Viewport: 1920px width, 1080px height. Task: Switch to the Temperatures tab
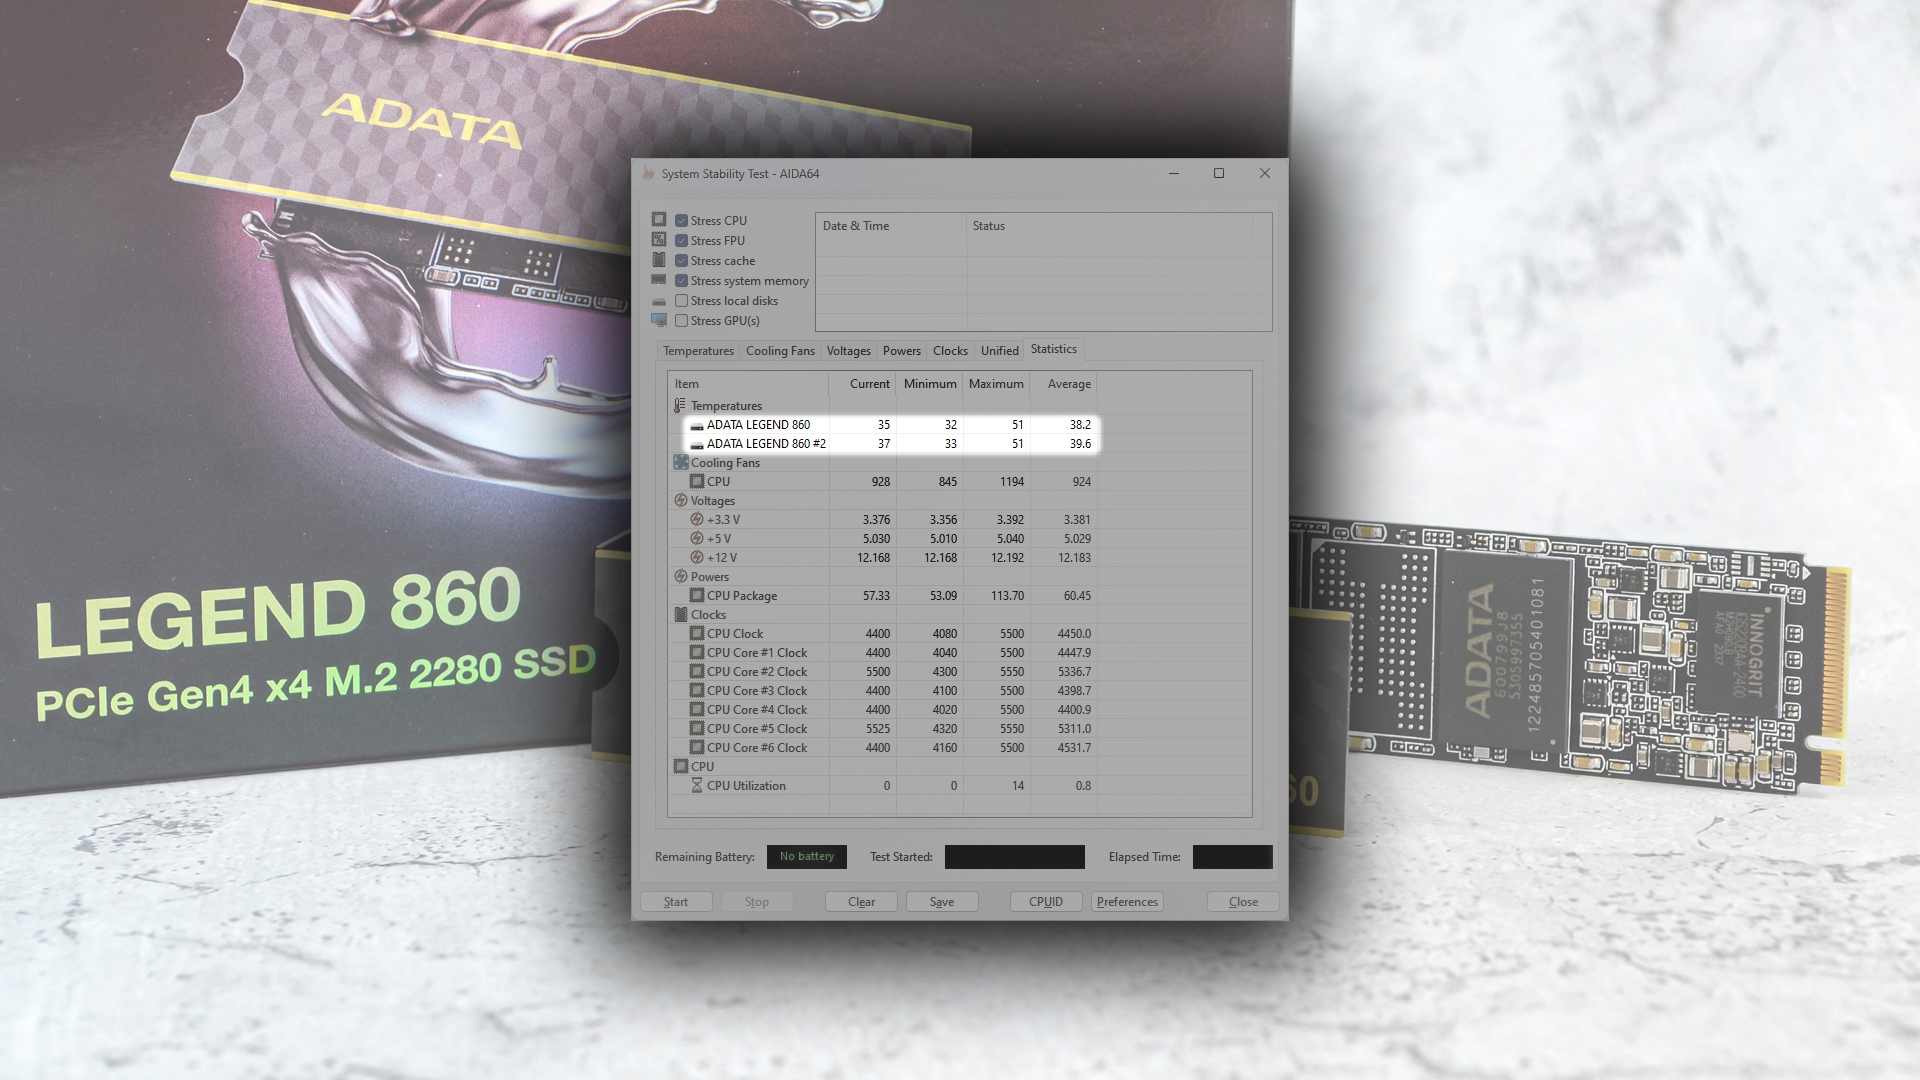pyautogui.click(x=698, y=351)
